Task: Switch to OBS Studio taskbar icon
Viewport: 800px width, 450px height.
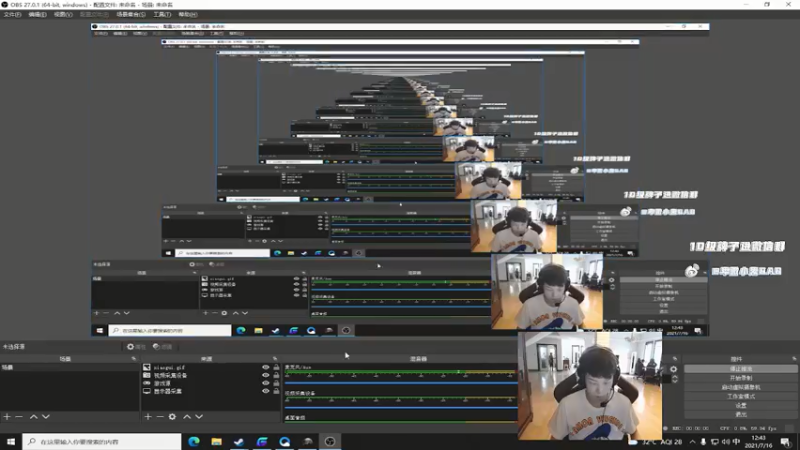Action: (330, 441)
